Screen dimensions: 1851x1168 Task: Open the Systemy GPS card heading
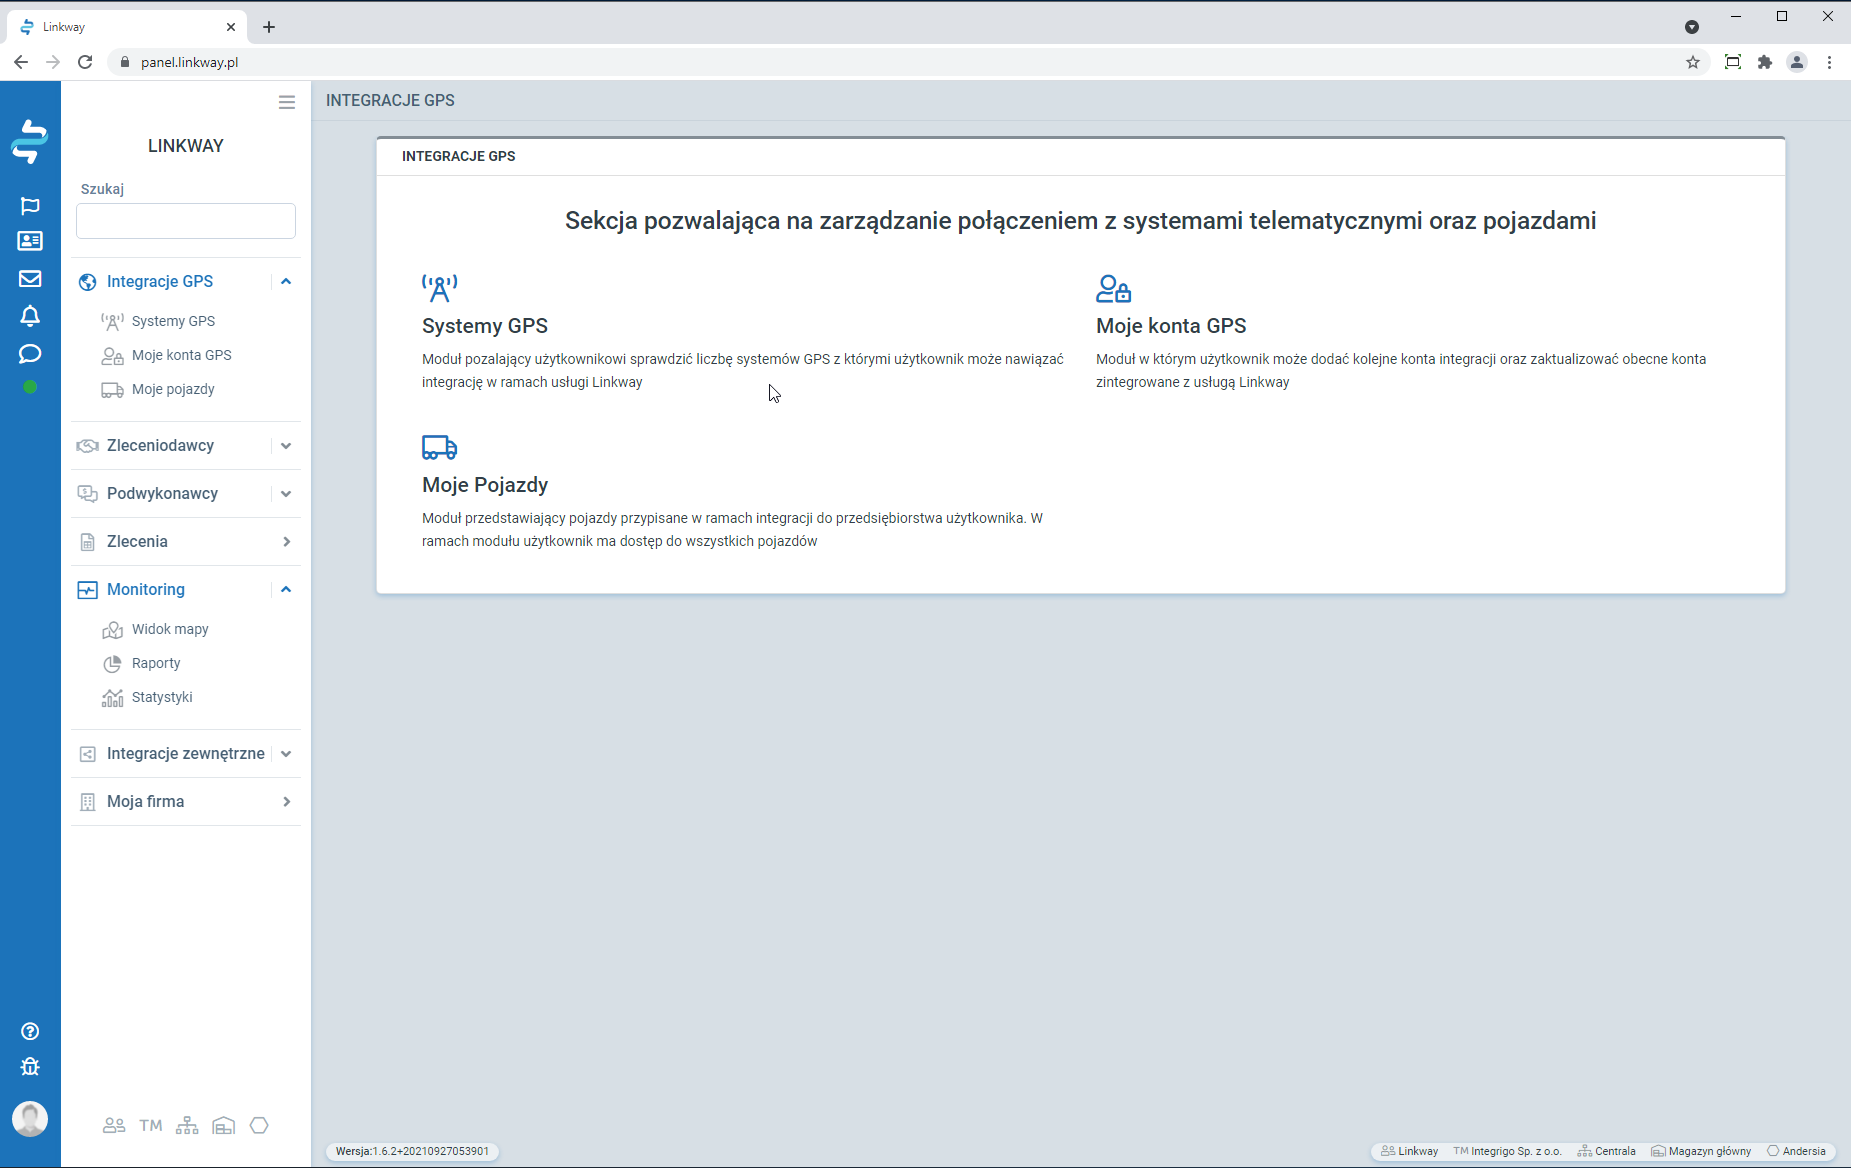[485, 326]
